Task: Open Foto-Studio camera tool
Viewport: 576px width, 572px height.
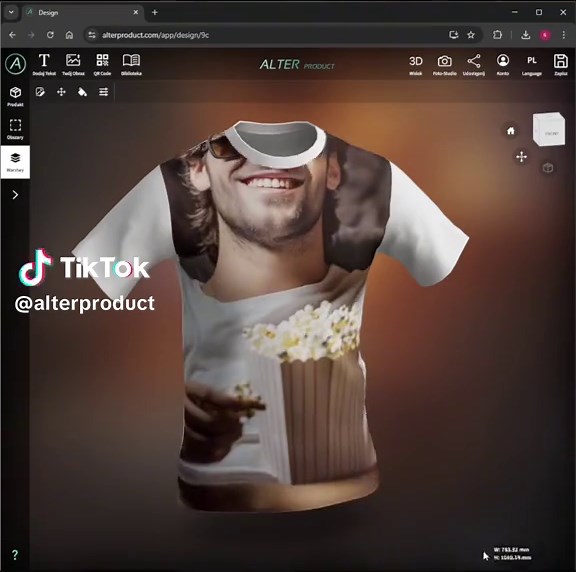Action: tap(444, 65)
